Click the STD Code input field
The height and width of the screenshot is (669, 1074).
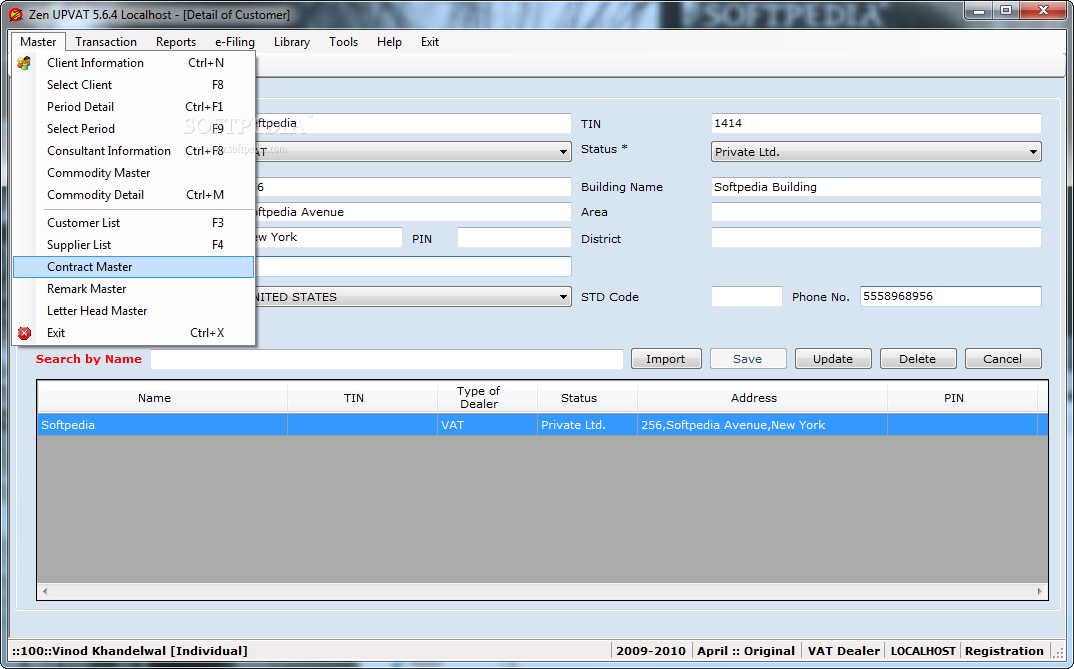pyautogui.click(x=747, y=296)
